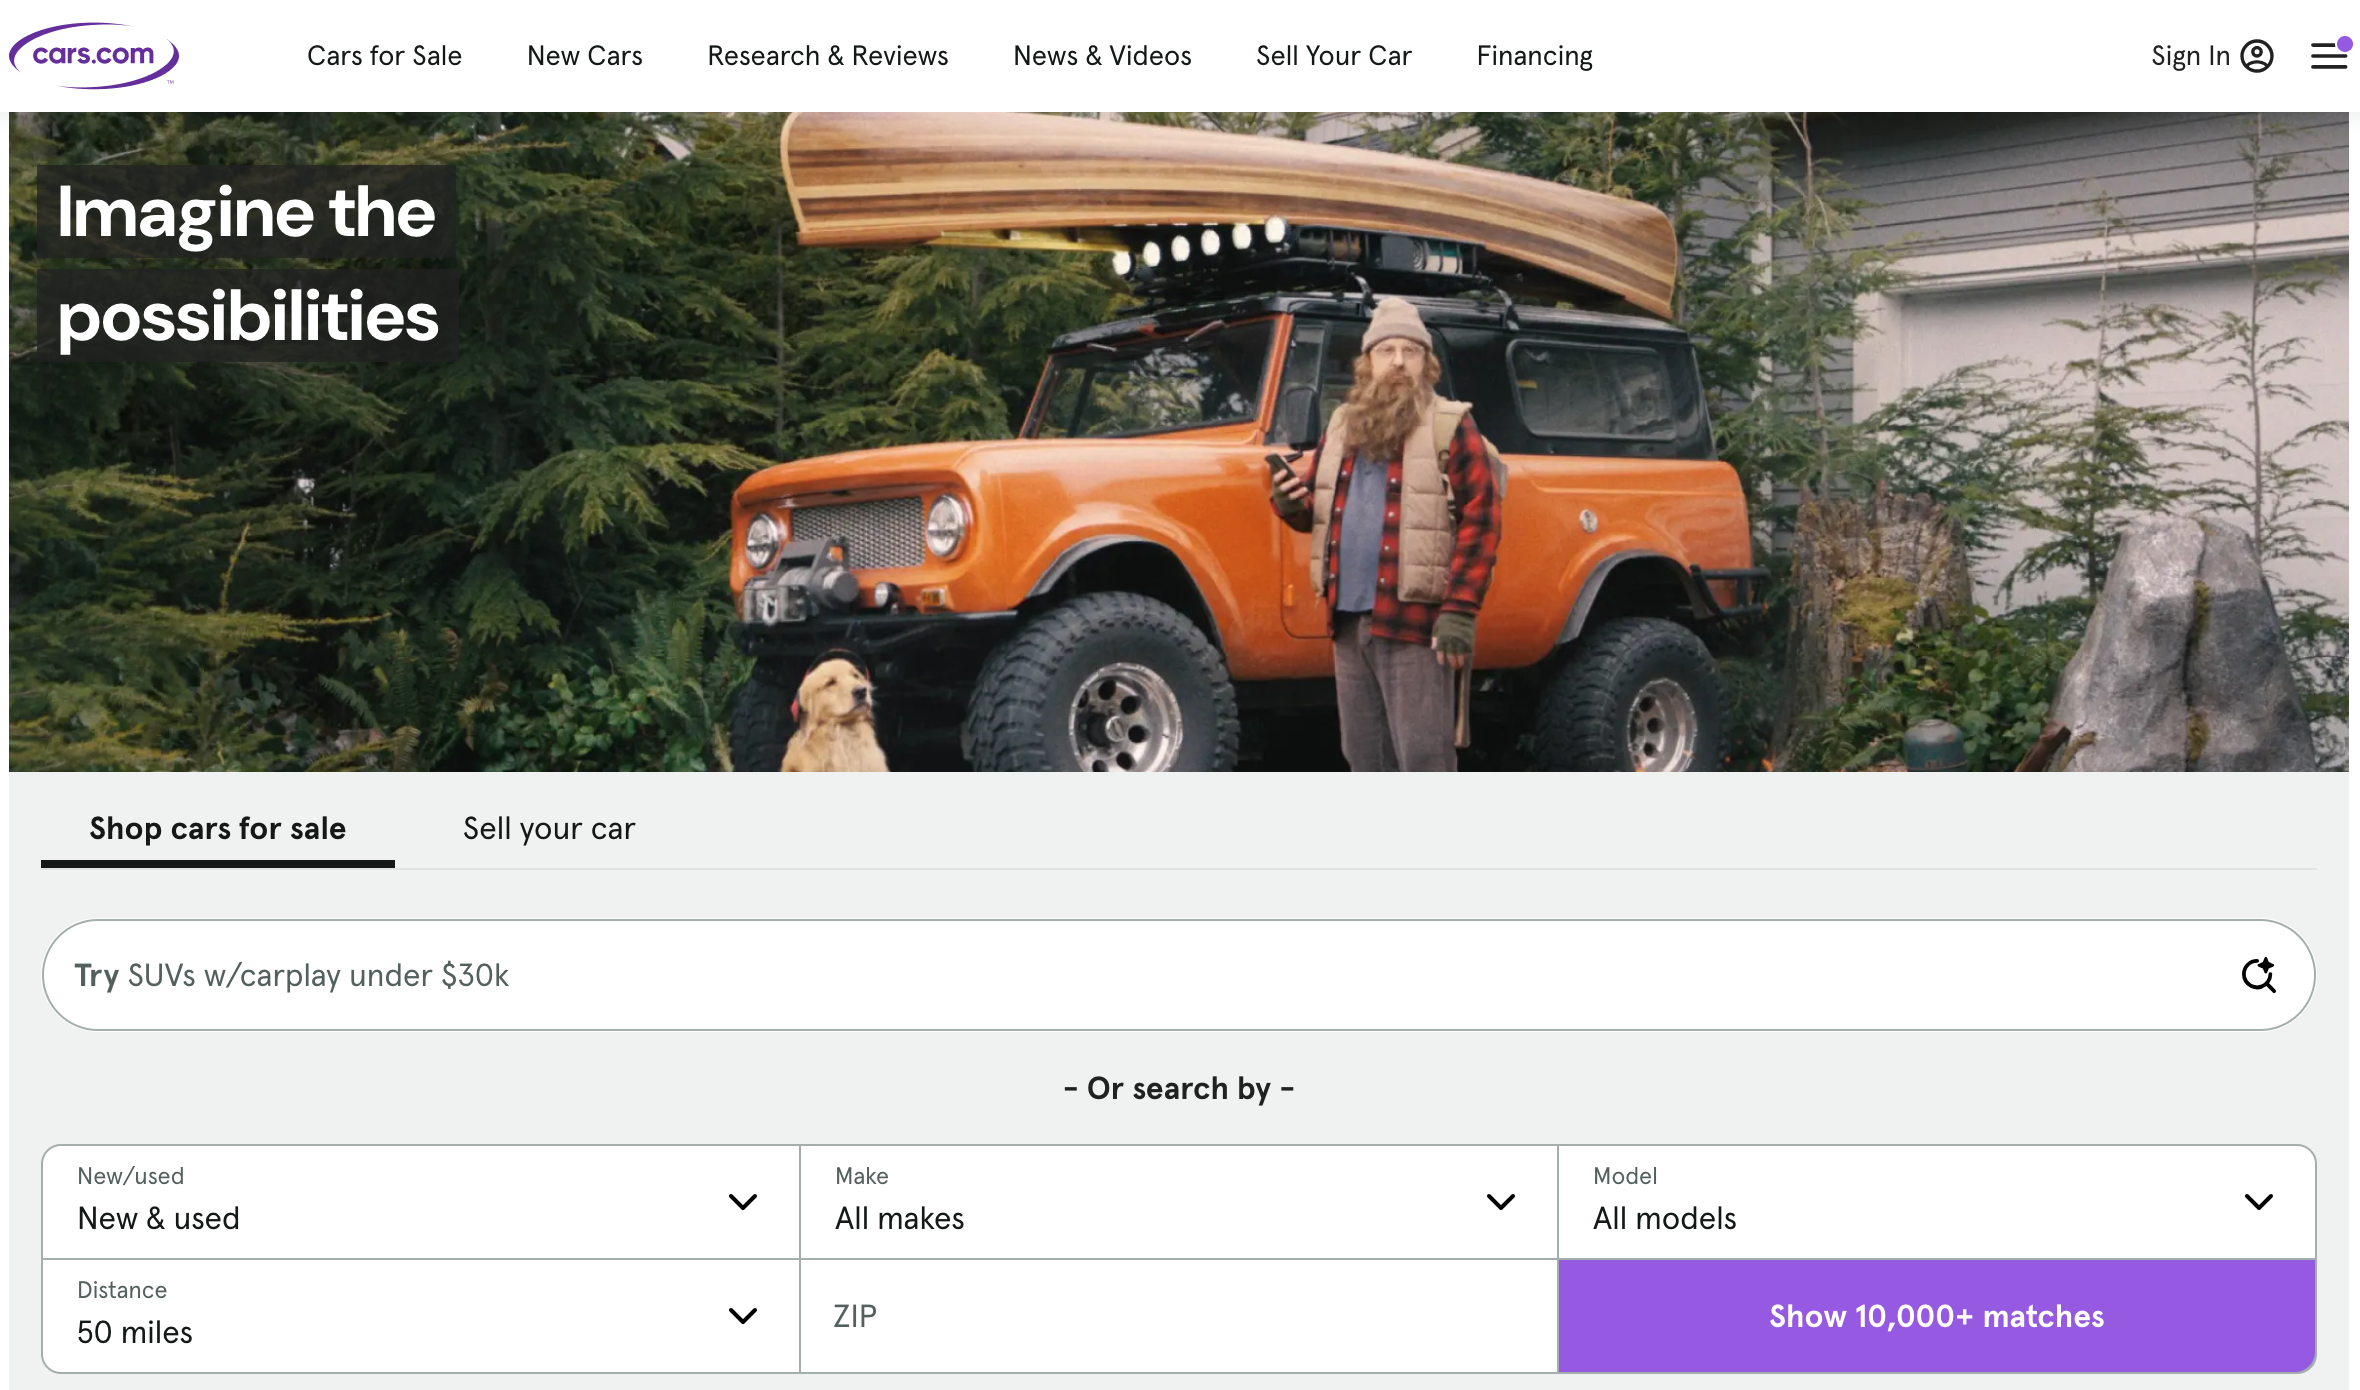The width and height of the screenshot is (2360, 1390).
Task: Click the Sign In profile icon
Action: coord(2257,56)
